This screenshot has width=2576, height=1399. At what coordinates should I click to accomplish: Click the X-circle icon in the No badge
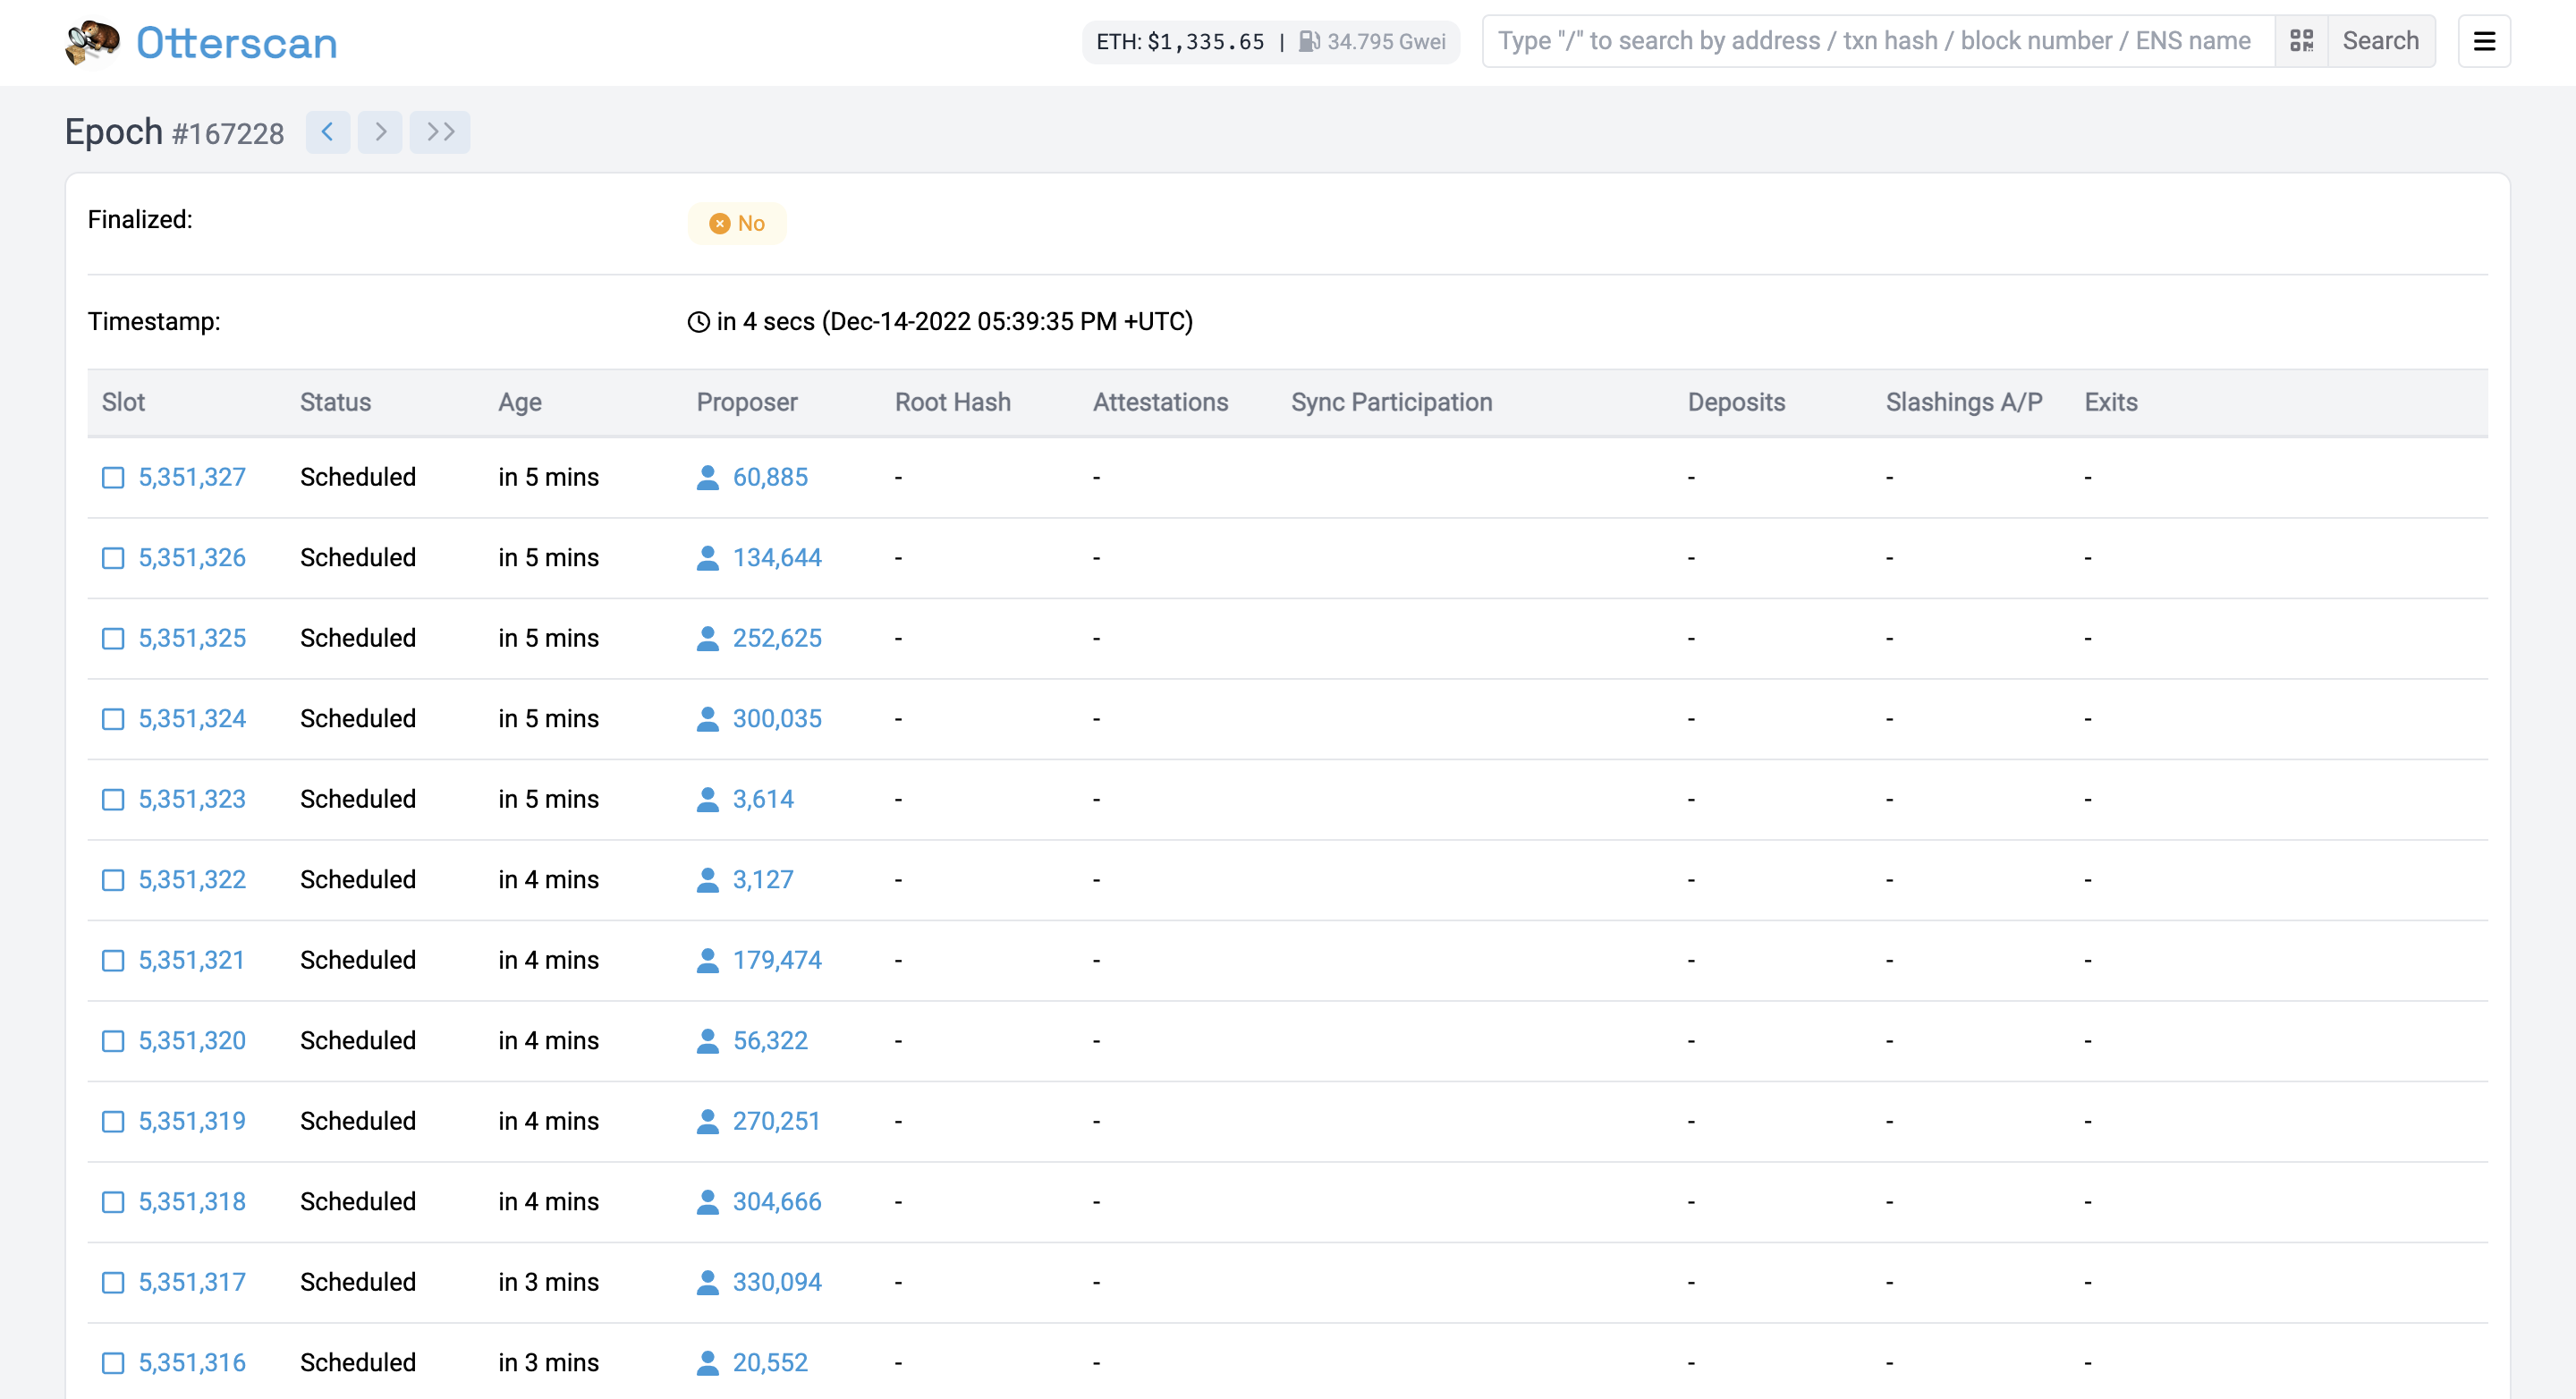pyautogui.click(x=720, y=223)
